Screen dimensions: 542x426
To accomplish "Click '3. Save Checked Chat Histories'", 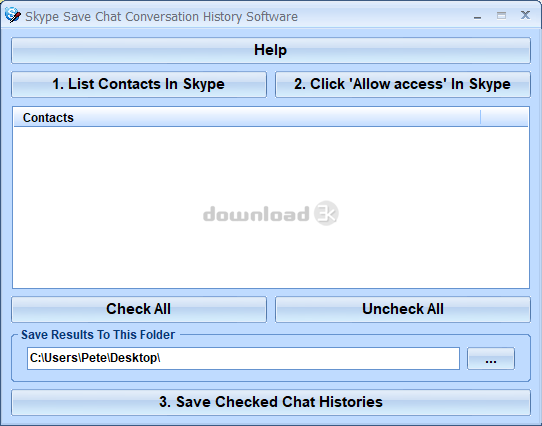I will [271, 402].
